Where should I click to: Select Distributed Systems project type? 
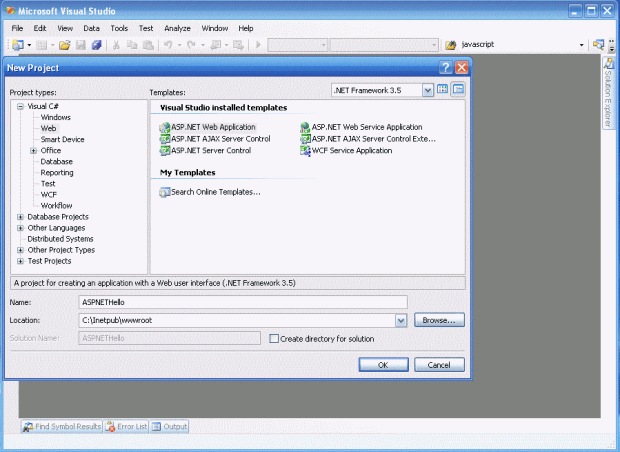pyautogui.click(x=60, y=239)
